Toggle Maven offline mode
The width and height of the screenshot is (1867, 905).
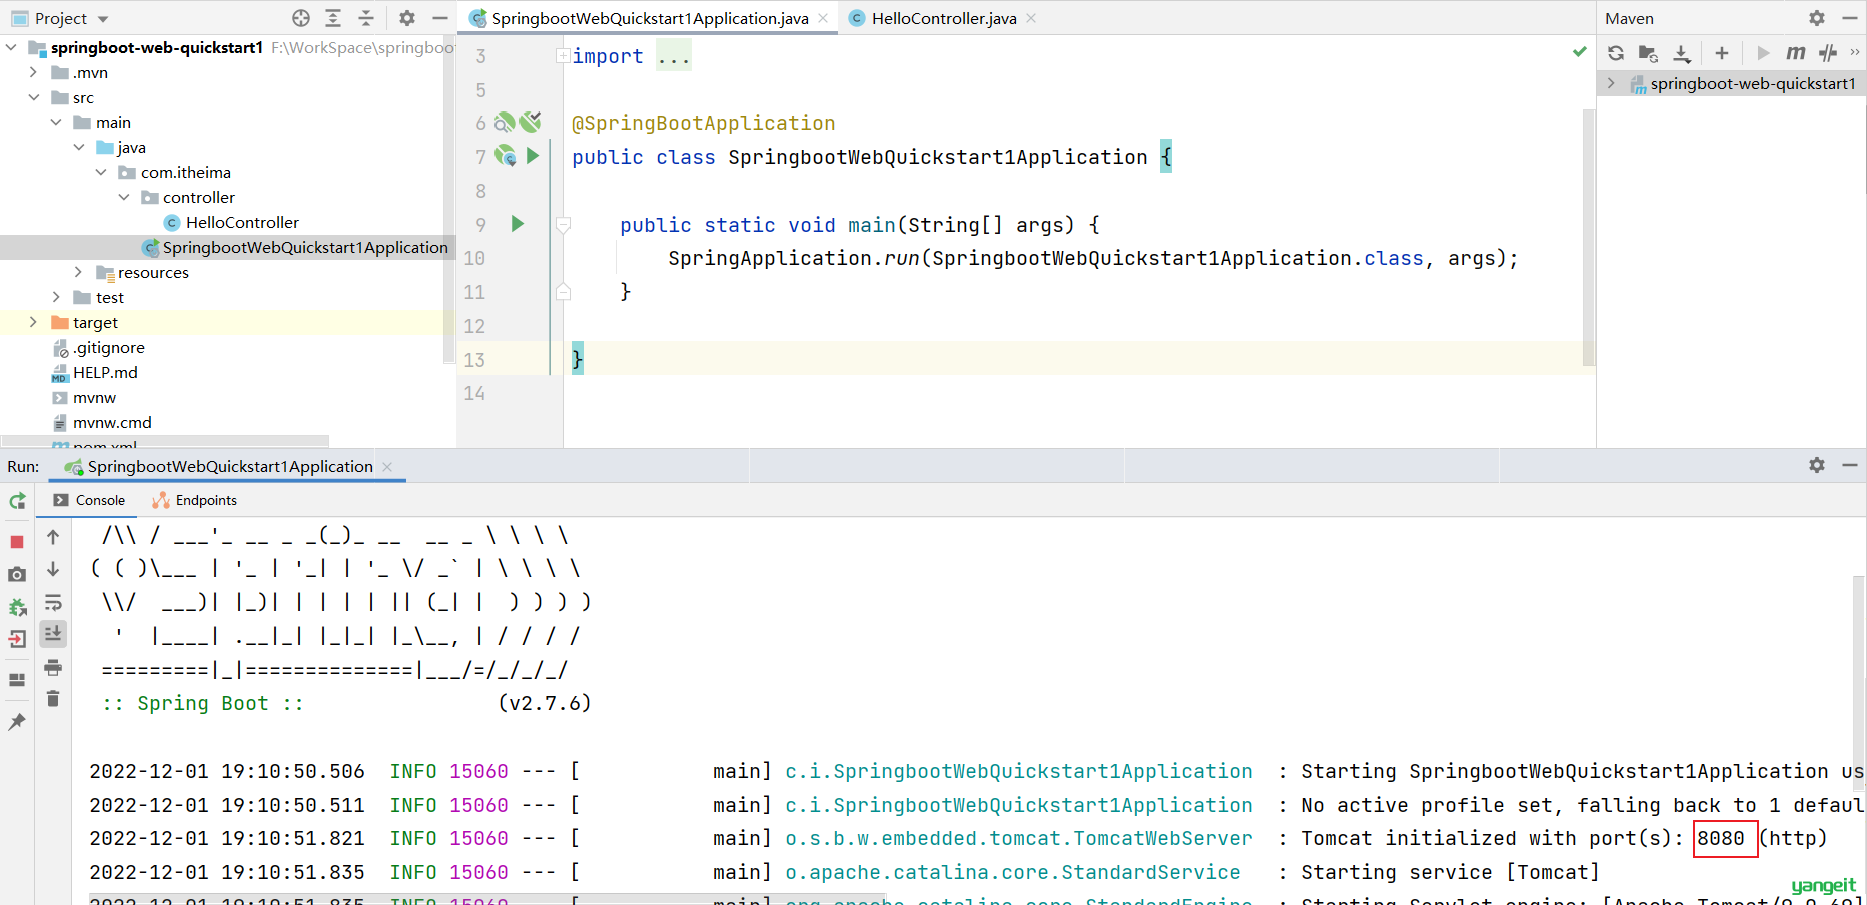point(1828,53)
